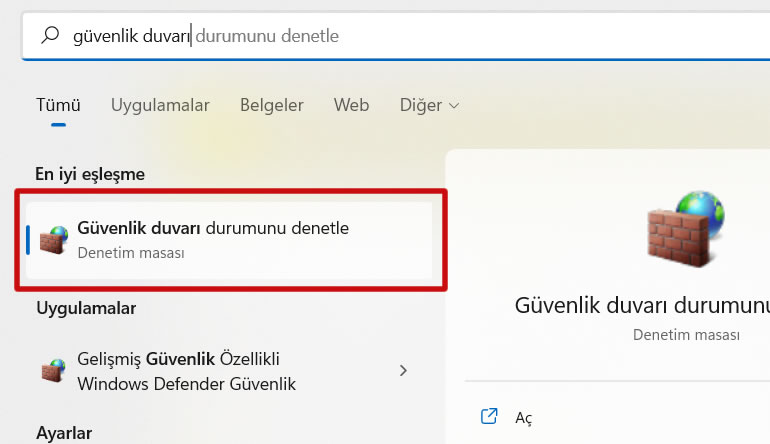Screen dimensions: 770x444
Task: Expand the Diğer filter dropdown
Action: [429, 105]
